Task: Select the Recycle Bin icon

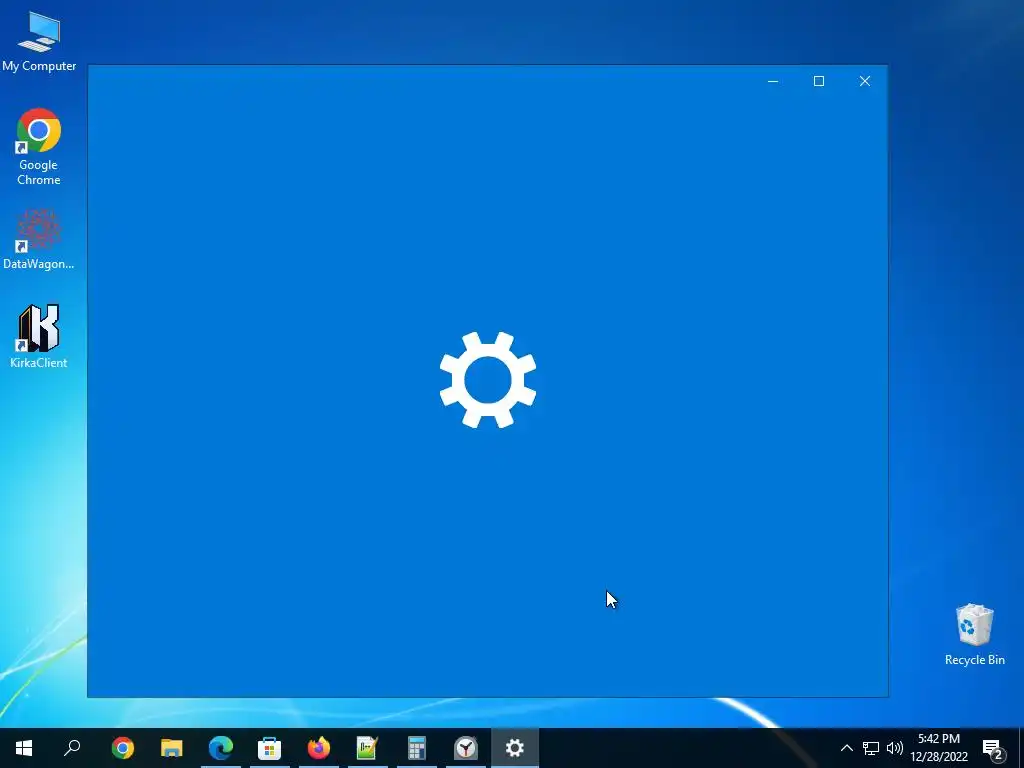Action: (x=974, y=634)
